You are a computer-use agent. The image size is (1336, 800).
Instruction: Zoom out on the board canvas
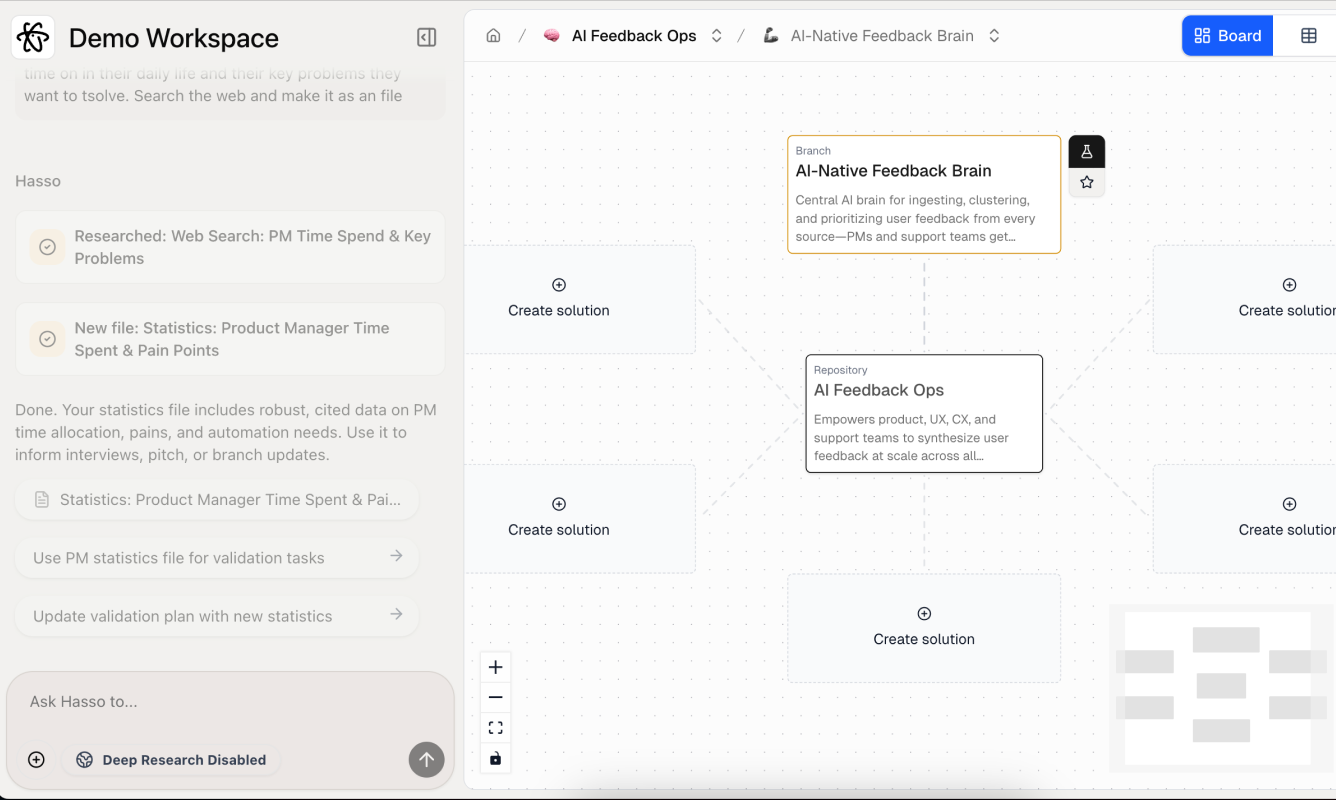[495, 697]
